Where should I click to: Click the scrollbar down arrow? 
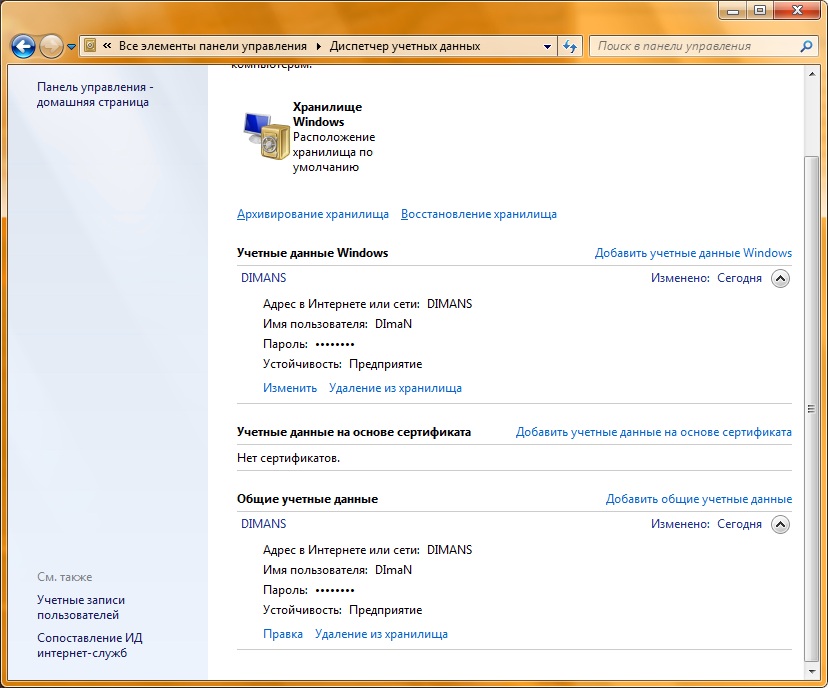812,672
